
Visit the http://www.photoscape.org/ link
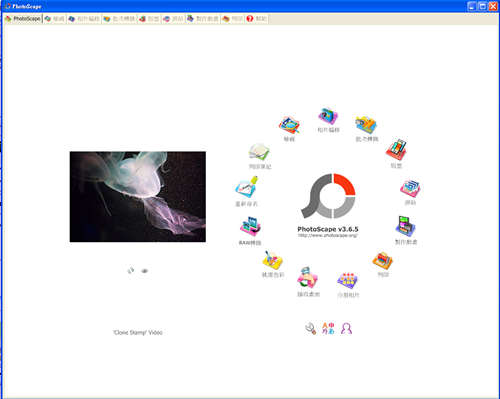(328, 235)
